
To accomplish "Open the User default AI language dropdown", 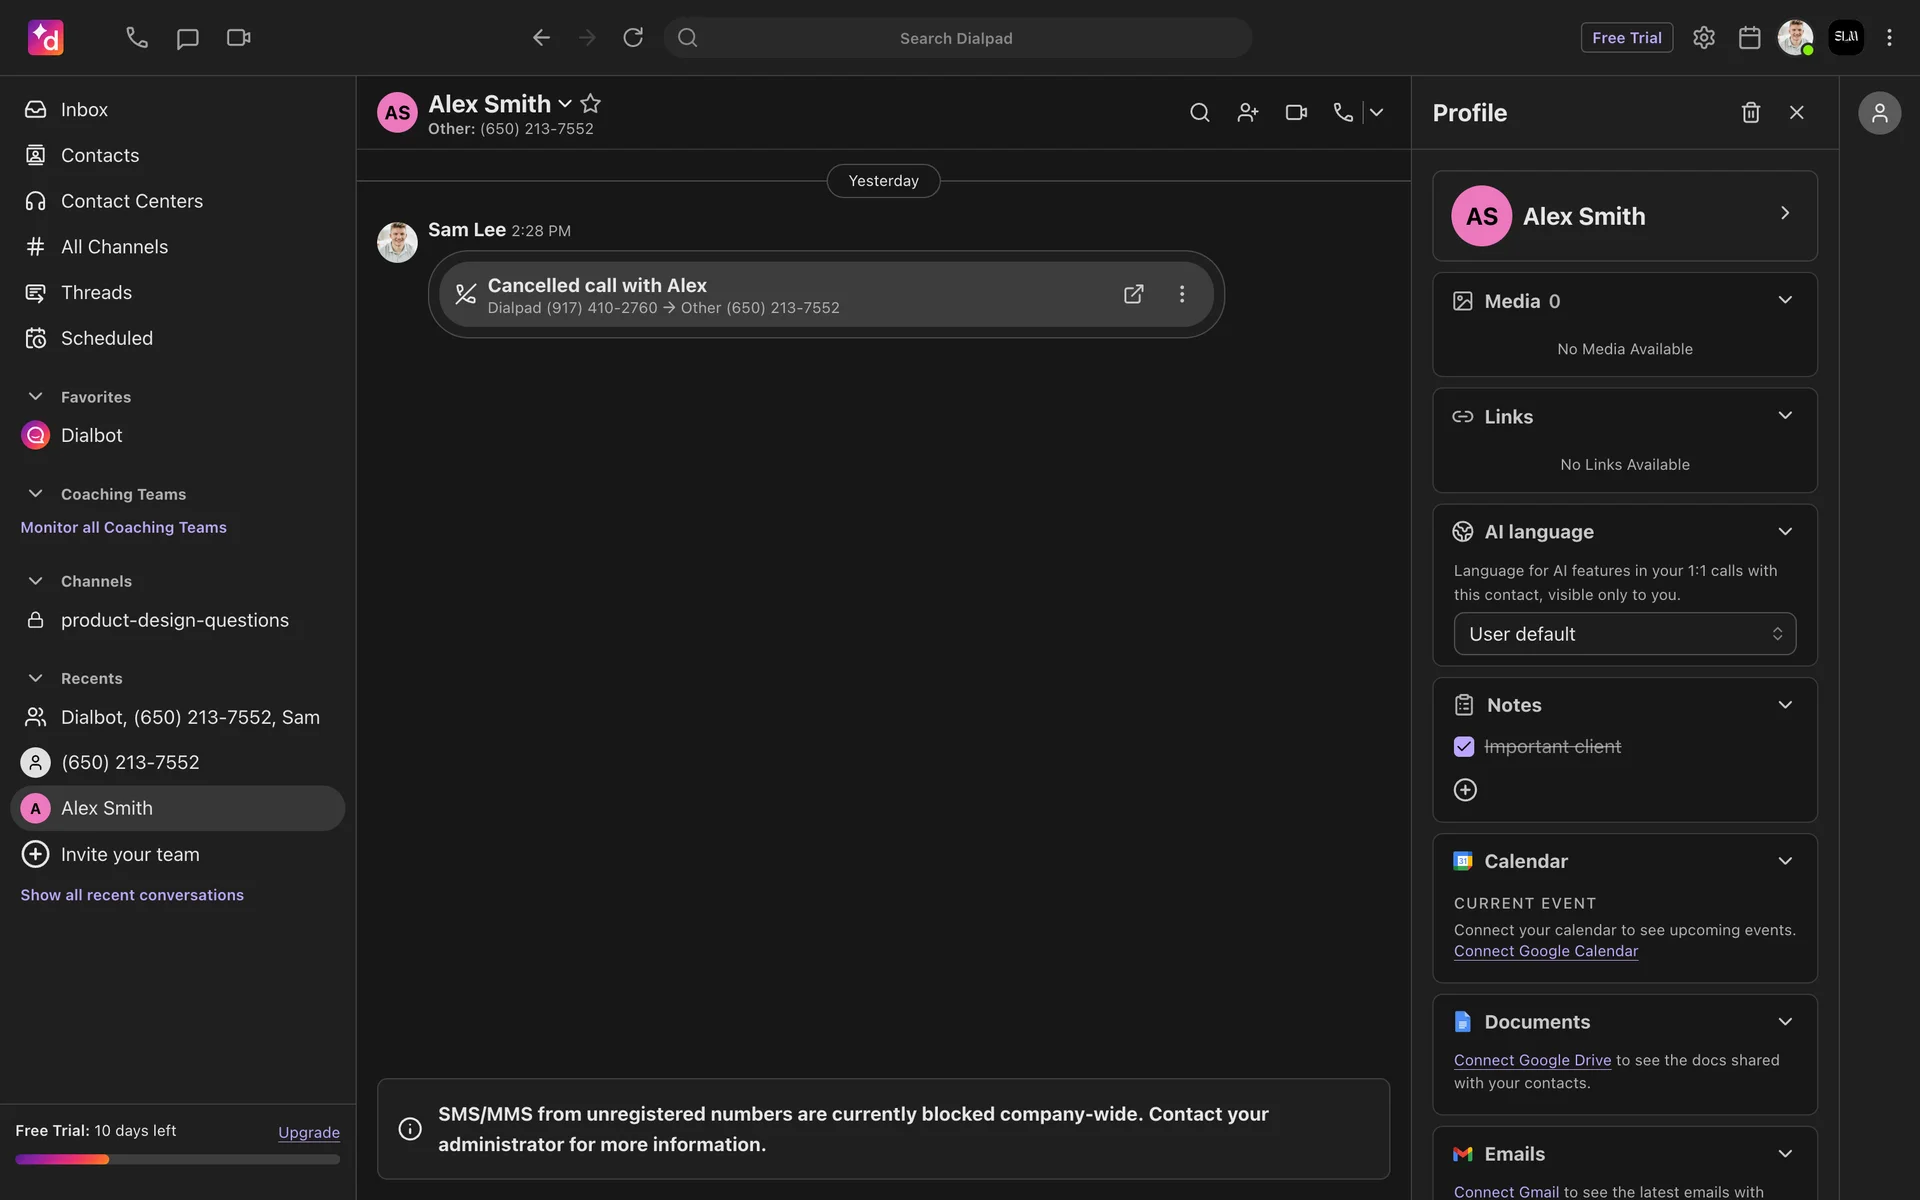I will coord(1624,634).
